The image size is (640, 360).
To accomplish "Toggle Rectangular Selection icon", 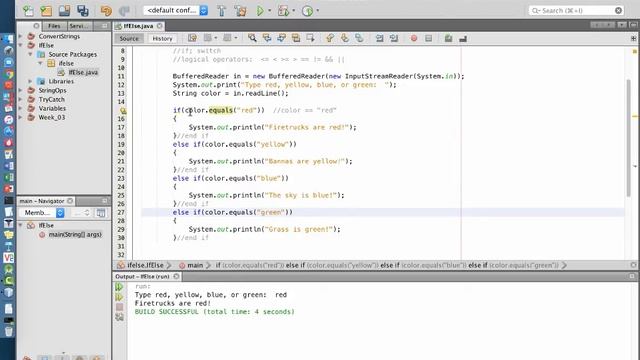I will tap(311, 38).
